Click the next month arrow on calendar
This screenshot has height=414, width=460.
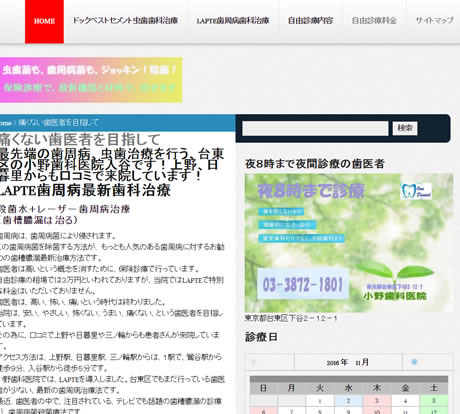[414, 362]
